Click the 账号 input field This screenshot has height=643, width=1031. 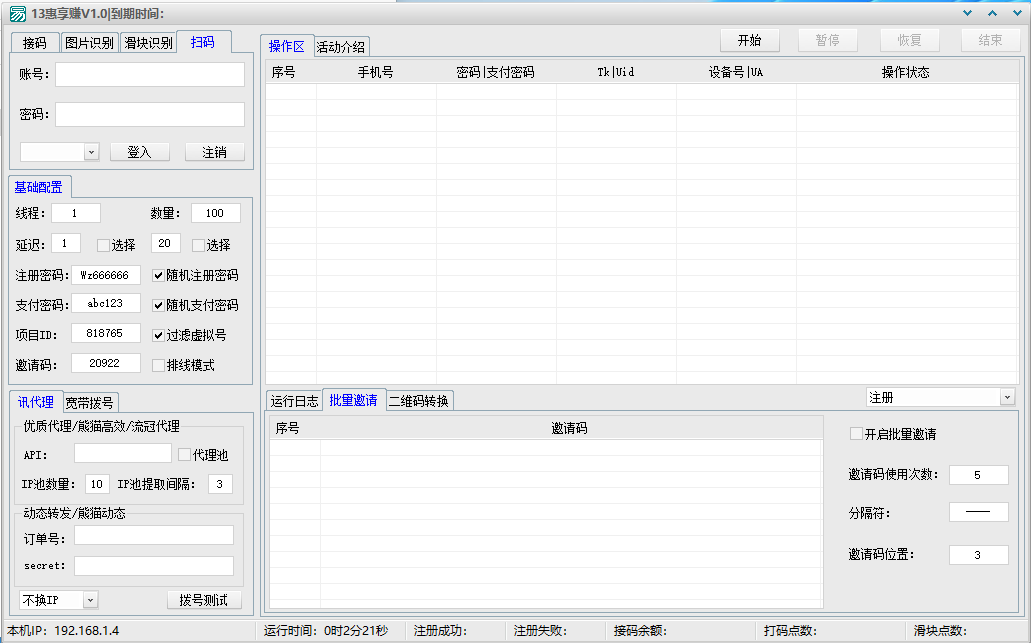click(149, 75)
